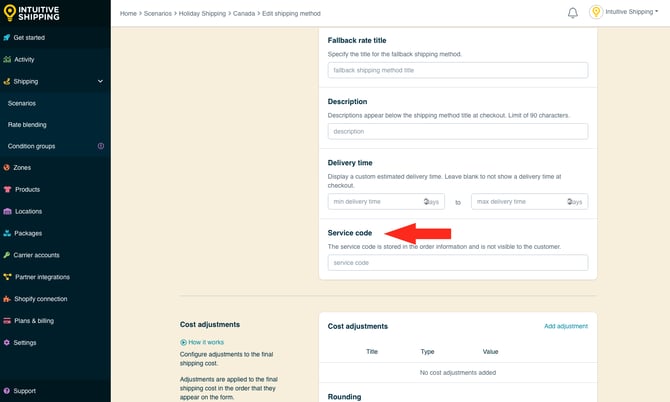The width and height of the screenshot is (670, 402).
Task: Click the fallback shipping method title field
Action: click(x=457, y=71)
